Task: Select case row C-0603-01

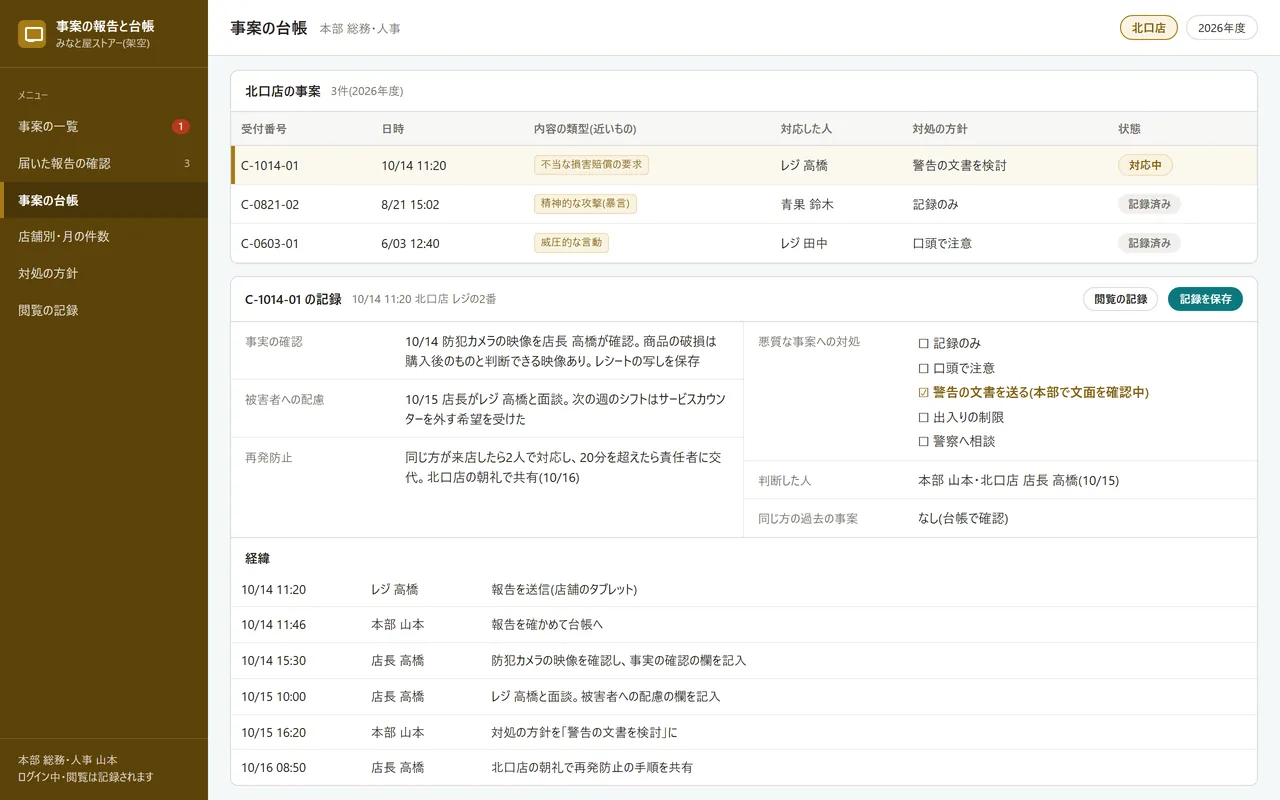Action: (744, 243)
